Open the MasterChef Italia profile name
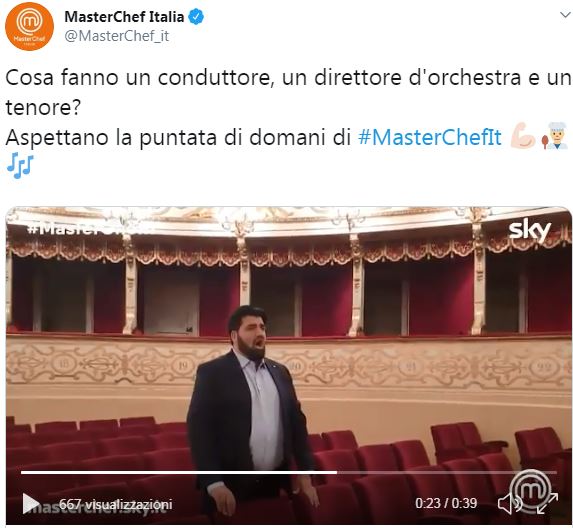The width and height of the screenshot is (573, 528). [x=124, y=17]
